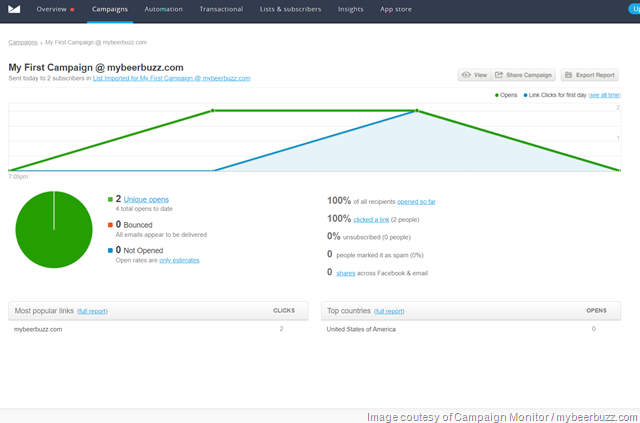Viewport: 640px width, 423px height.
Task: Click the second peak data point on chart
Action: [416, 111]
